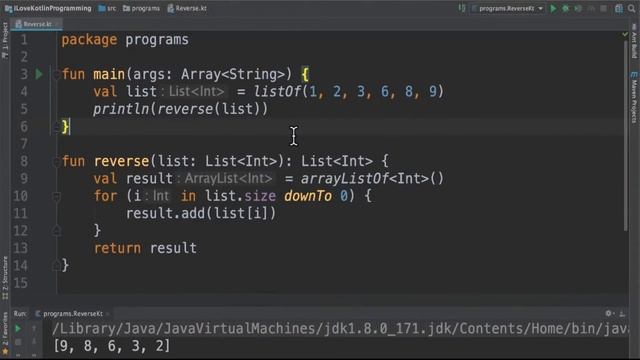Click the 'List<Int>' type hint on line 4
640x360 pixels.
click(x=196, y=91)
